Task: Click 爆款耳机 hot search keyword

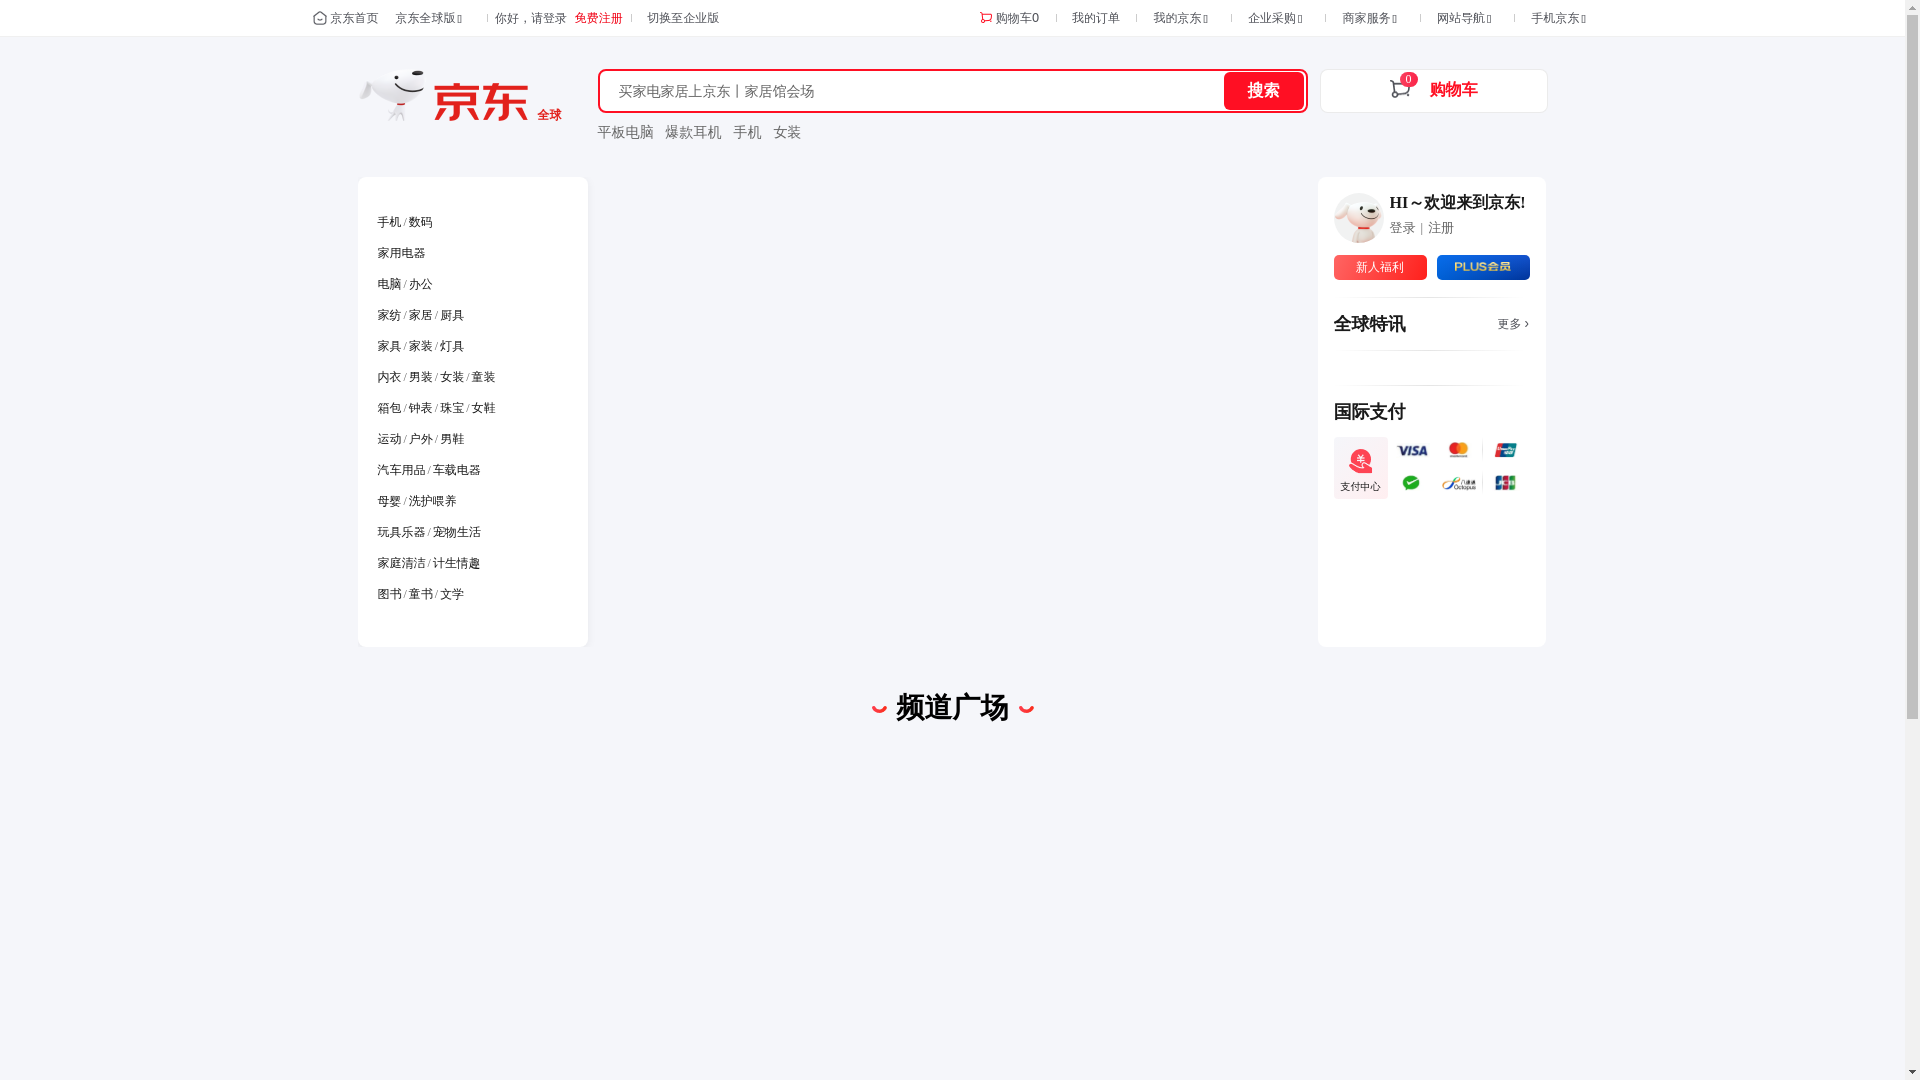Action: tap(693, 132)
